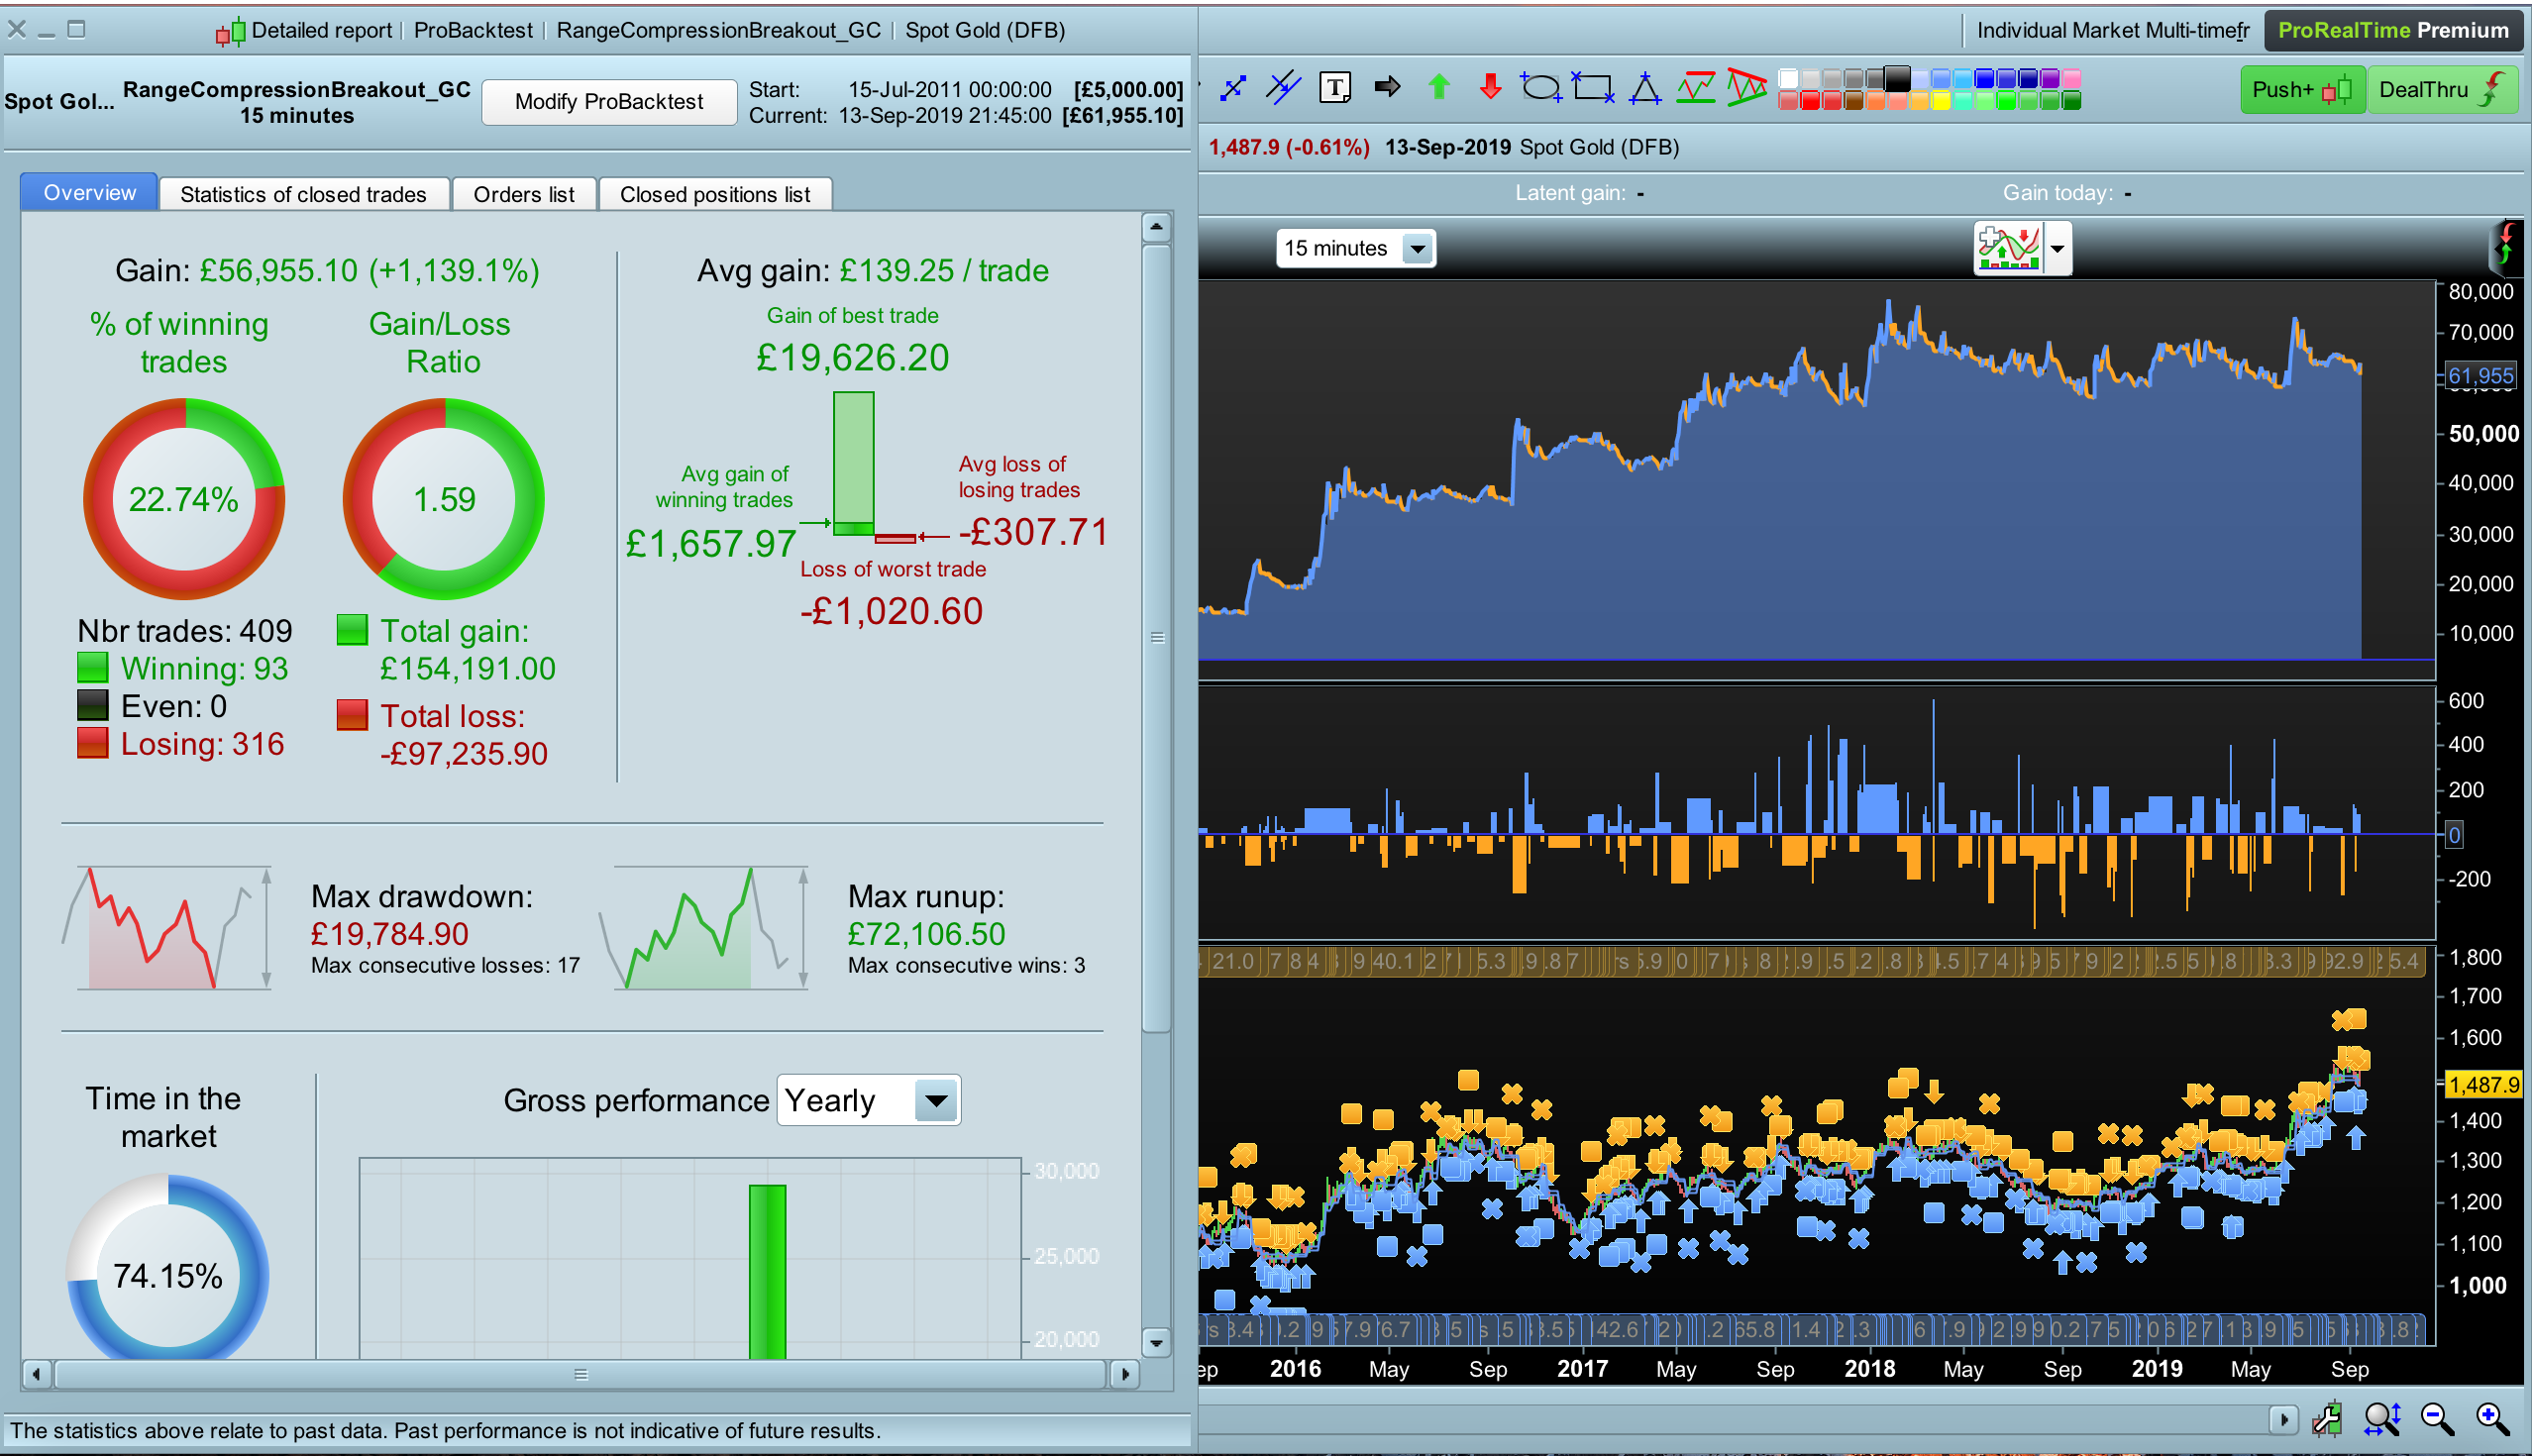
Task: Open chart settings wrench icon
Action: coord(2326,1418)
